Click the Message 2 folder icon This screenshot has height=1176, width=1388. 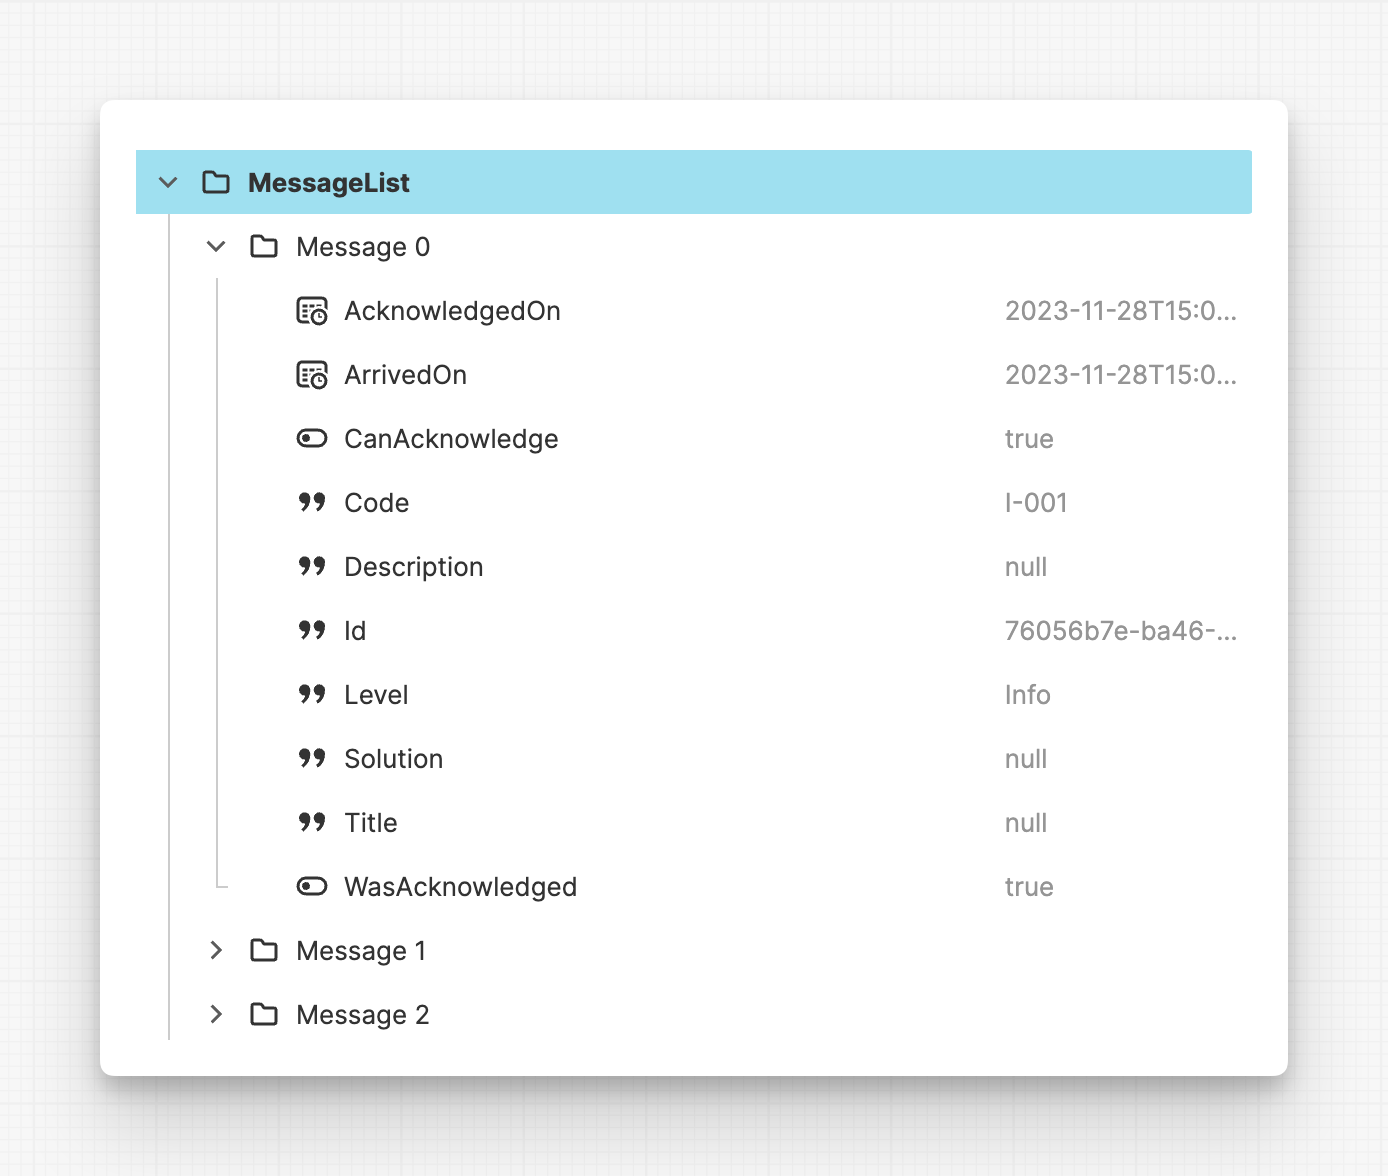tap(264, 1014)
